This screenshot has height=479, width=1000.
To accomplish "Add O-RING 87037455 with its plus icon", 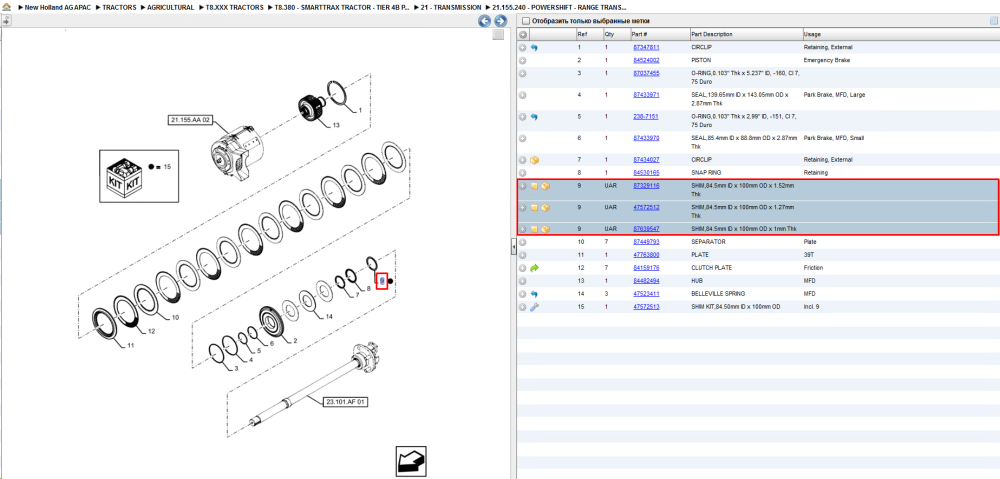I will tap(522, 73).
